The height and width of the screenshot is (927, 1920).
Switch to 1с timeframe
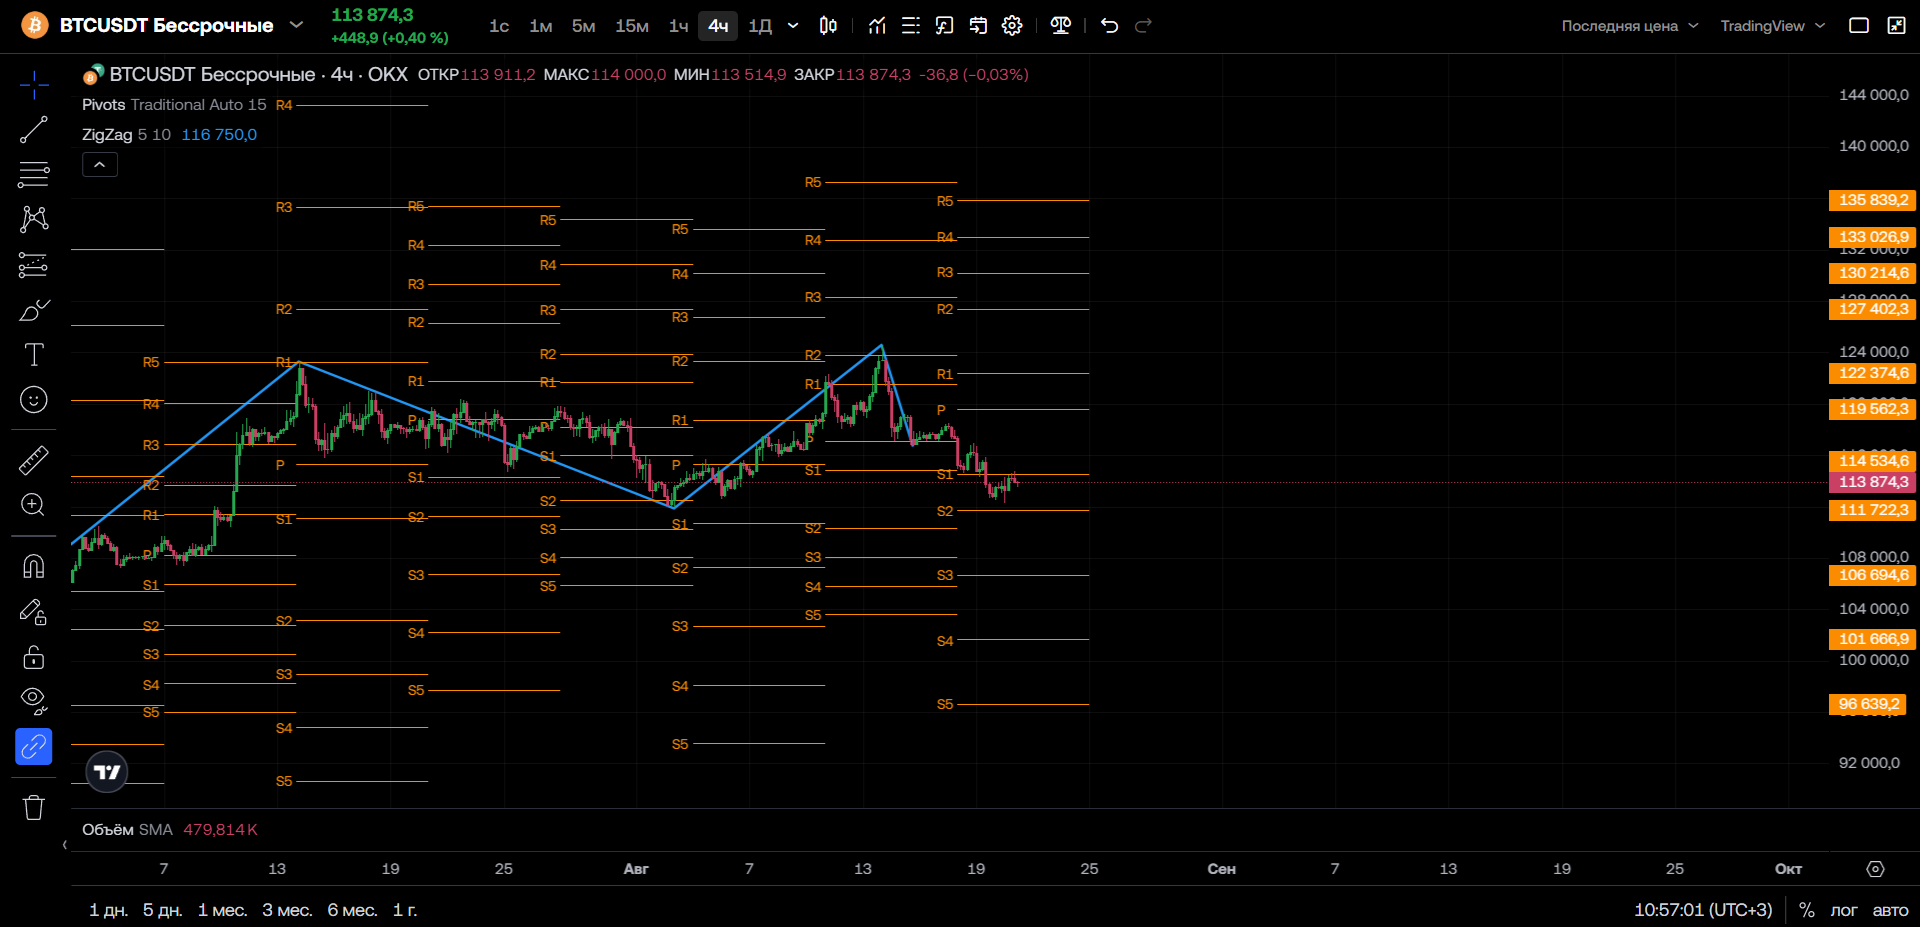[499, 26]
